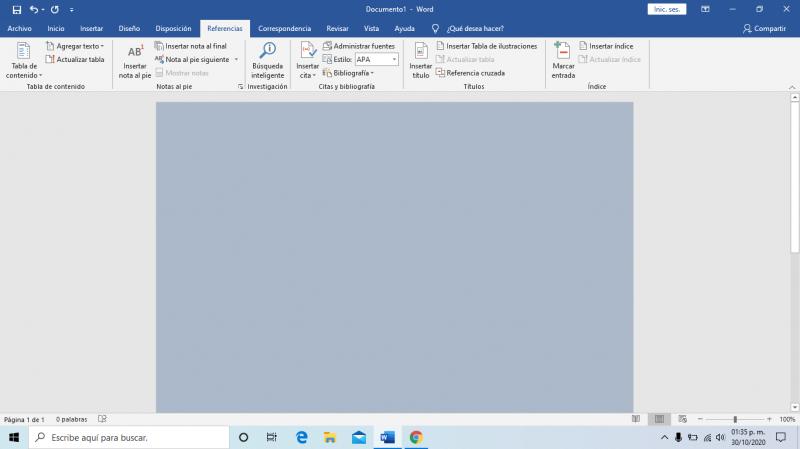Open the Estilo APA dropdown

pyautogui.click(x=377, y=60)
